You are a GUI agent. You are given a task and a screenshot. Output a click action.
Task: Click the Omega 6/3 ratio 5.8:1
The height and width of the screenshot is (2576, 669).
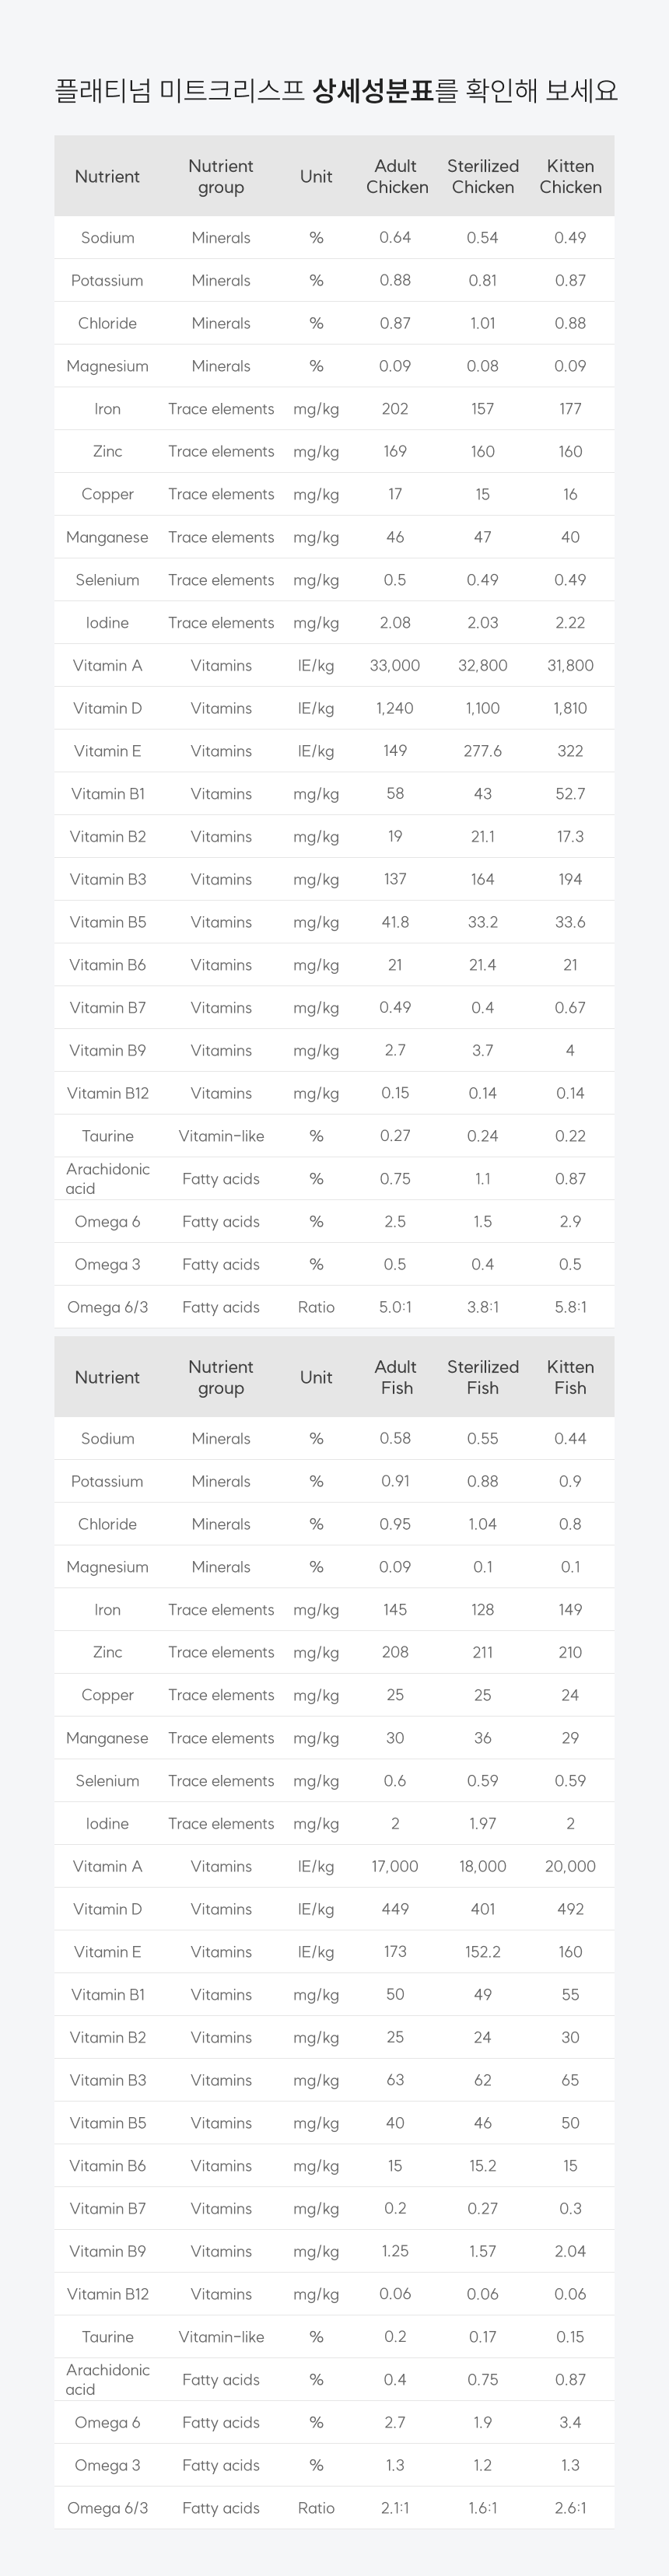[x=570, y=1307]
